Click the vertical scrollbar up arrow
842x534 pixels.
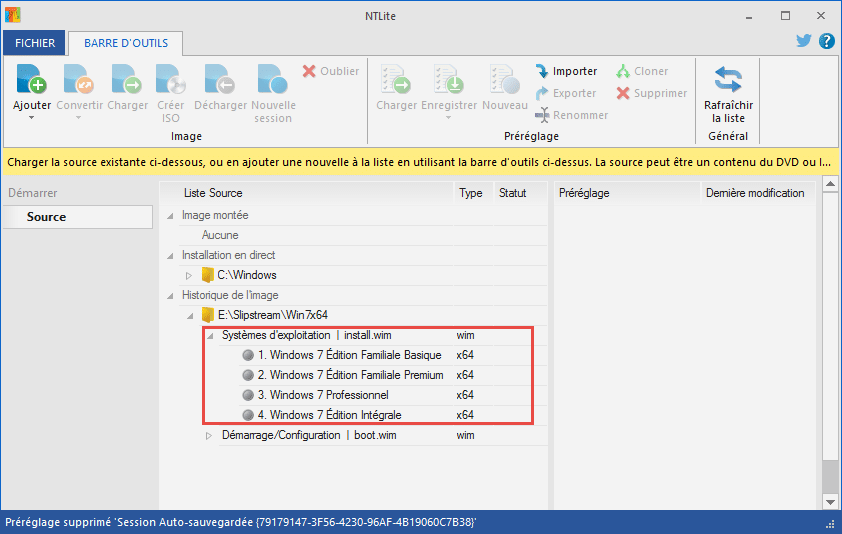coord(830,184)
